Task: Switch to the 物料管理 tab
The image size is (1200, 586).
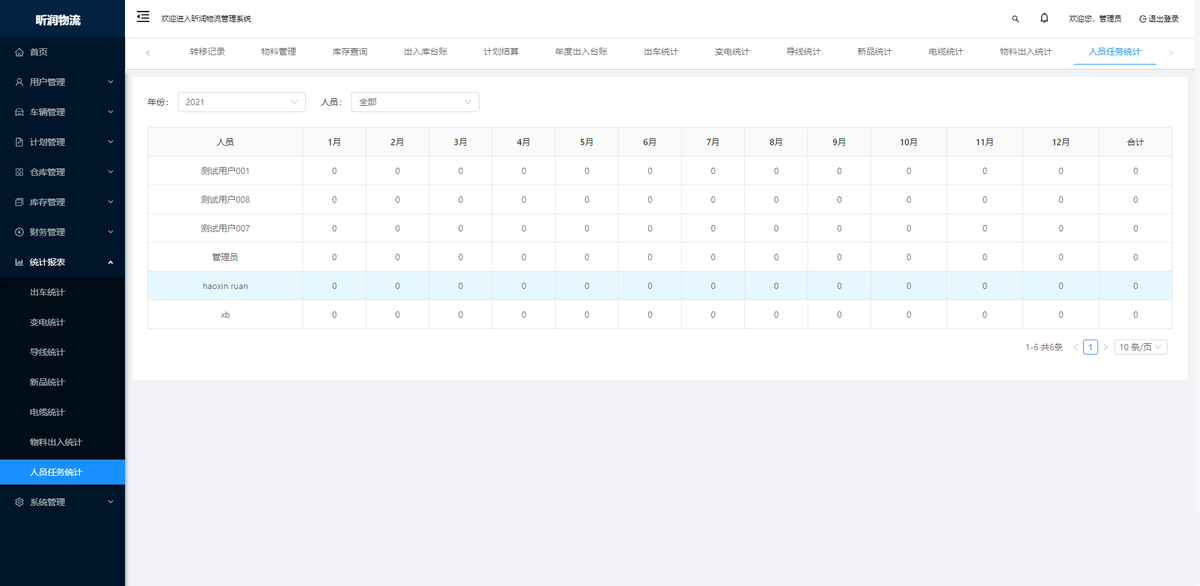Action: pos(278,51)
